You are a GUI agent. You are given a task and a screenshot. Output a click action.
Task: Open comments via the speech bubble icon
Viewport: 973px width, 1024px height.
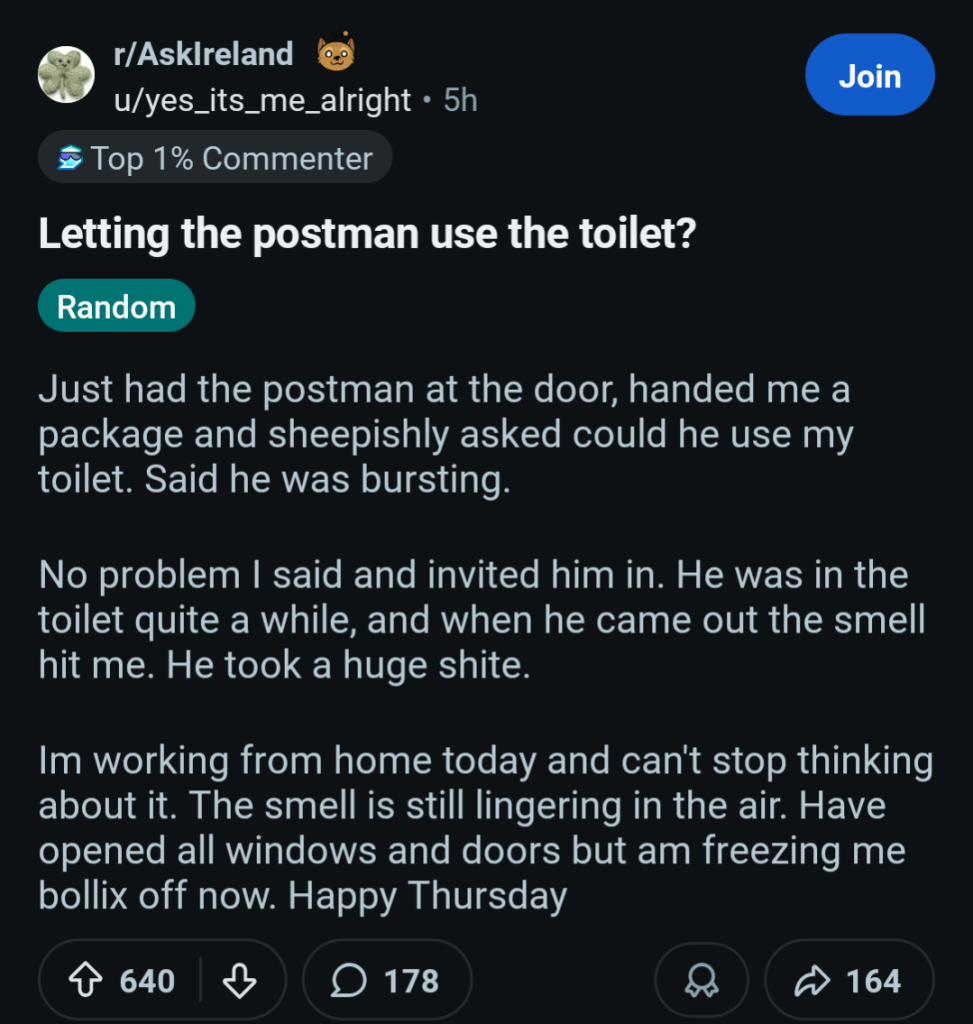click(348, 981)
